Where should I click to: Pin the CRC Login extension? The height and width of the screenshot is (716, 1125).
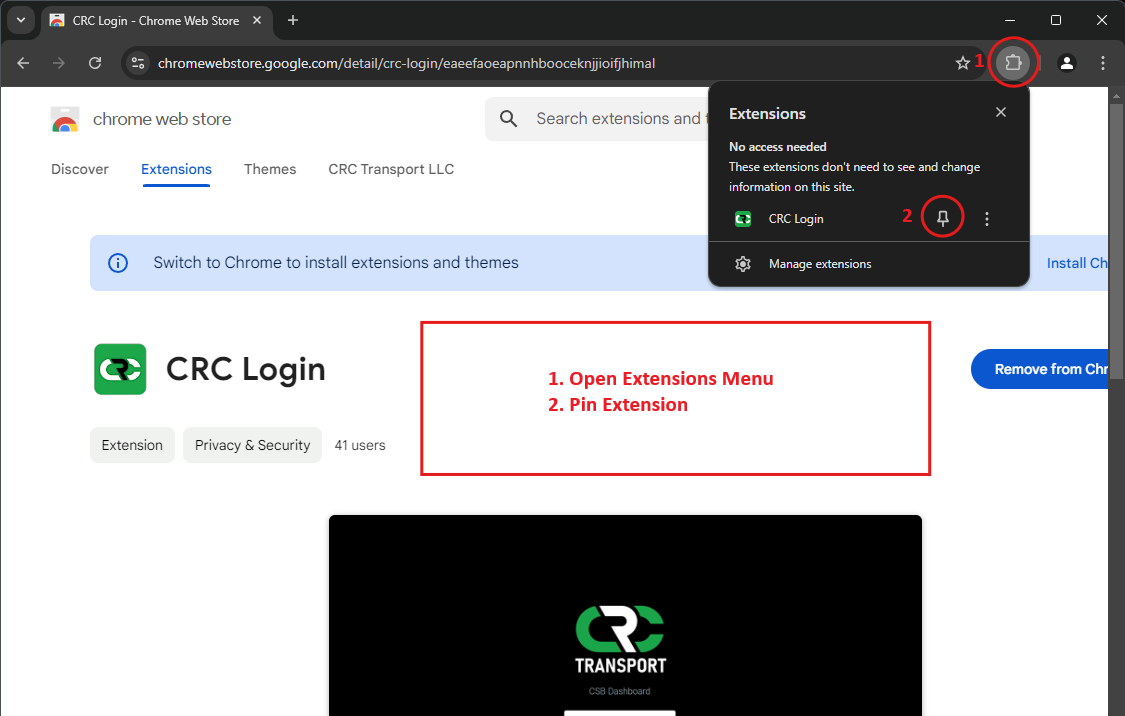pyautogui.click(x=942, y=219)
